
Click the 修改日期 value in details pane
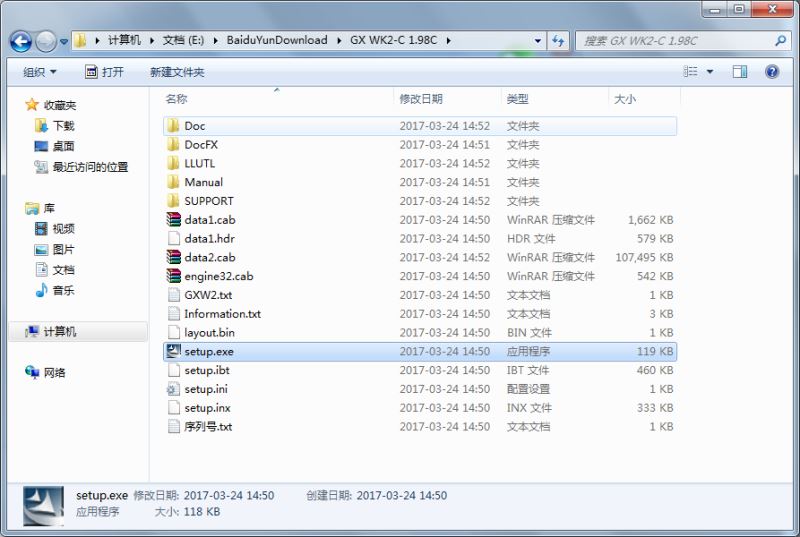pyautogui.click(x=229, y=495)
